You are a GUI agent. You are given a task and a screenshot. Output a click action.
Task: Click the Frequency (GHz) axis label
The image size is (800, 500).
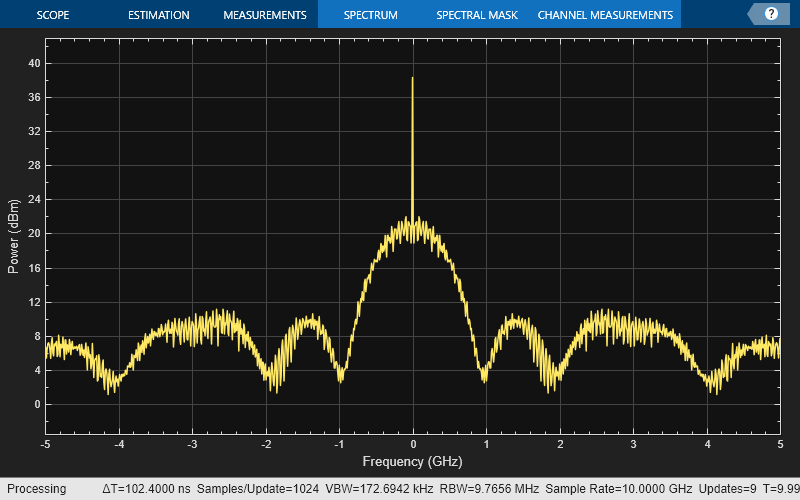point(412,462)
